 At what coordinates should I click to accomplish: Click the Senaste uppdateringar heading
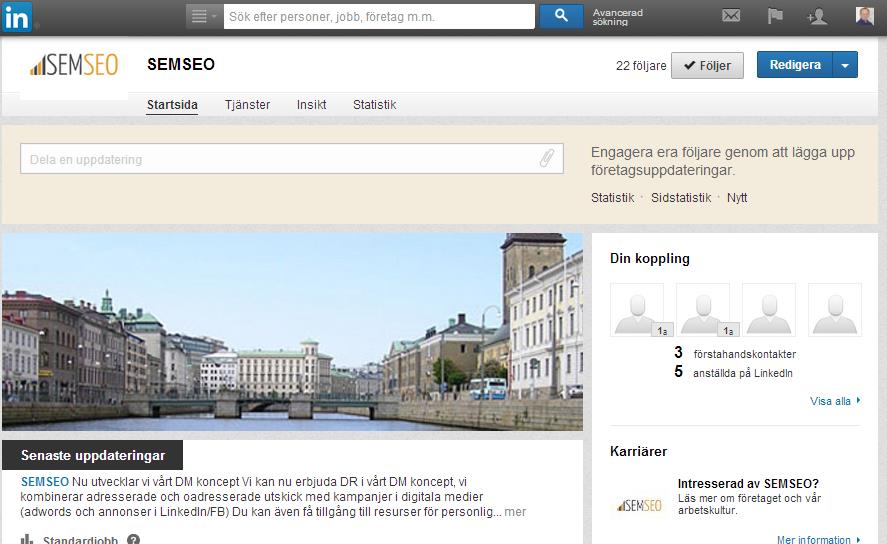coord(93,455)
